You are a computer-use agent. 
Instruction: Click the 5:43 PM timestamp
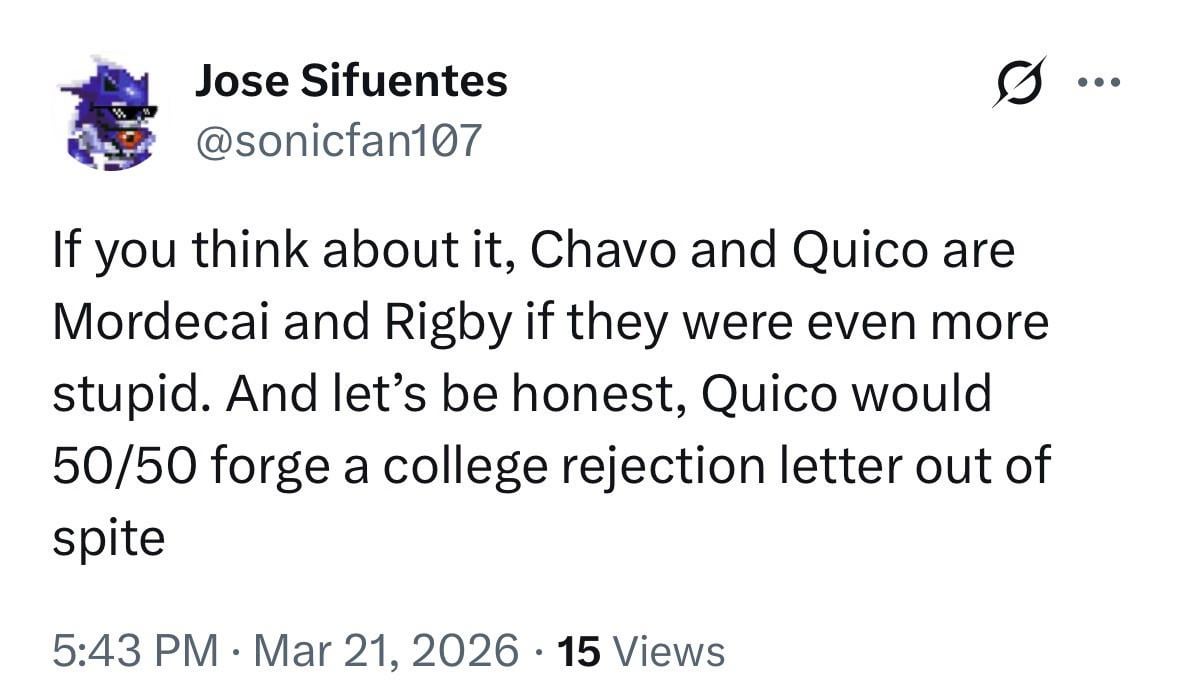coord(136,651)
